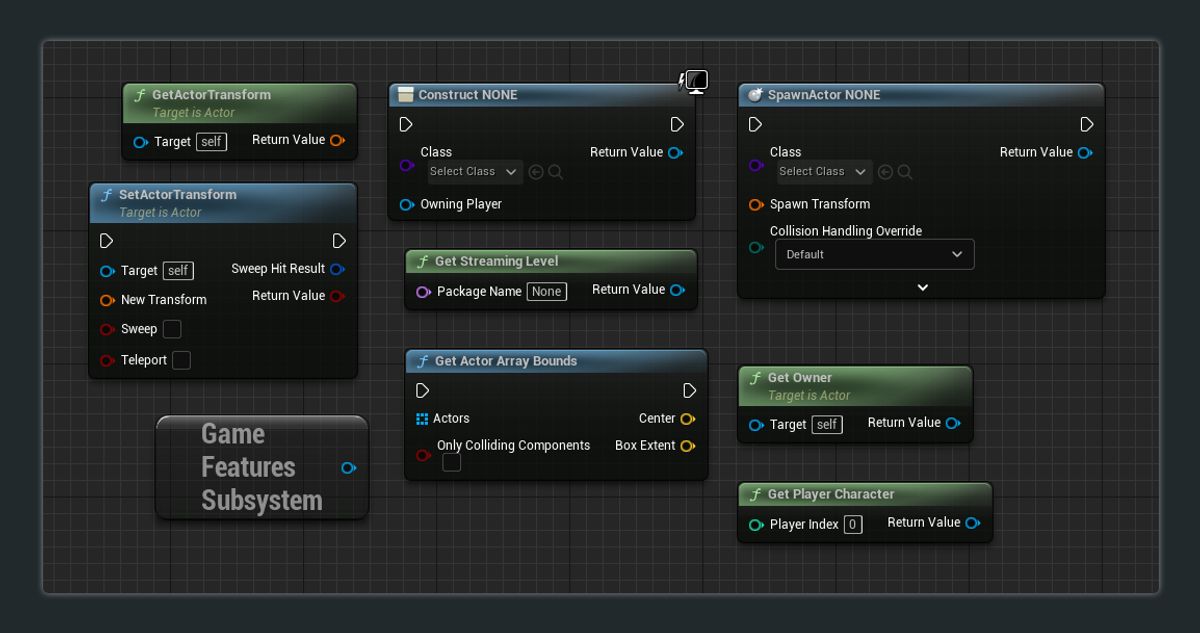Click the exec input pin on SetActorTransform

106,240
